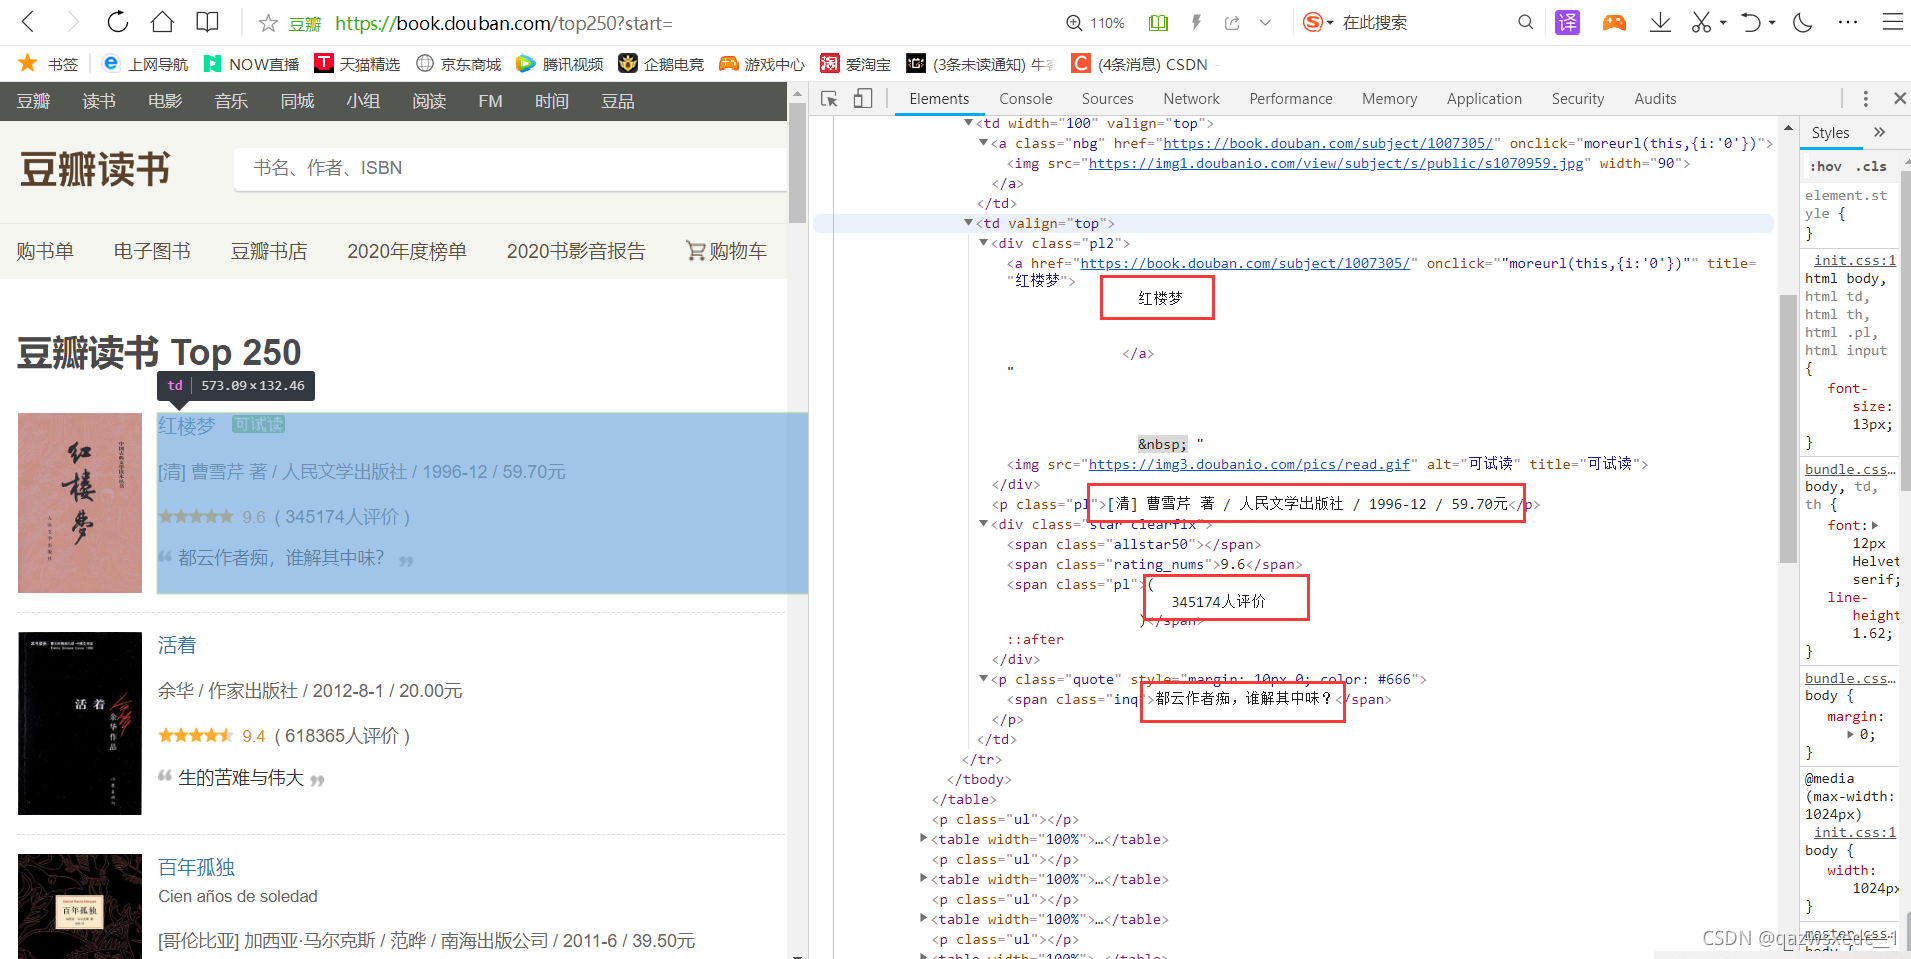Viewport: 1911px width, 959px height.
Task: Open the browser hamburger menu
Action: click(1892, 22)
